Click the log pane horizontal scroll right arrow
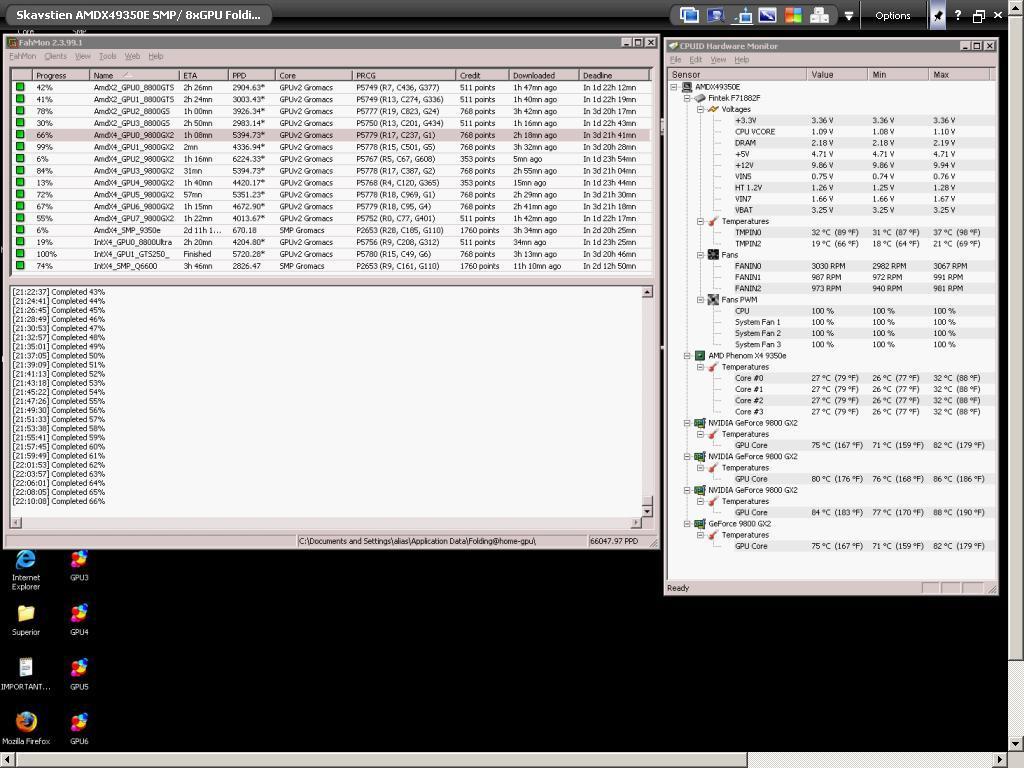Screen dimensions: 1024x769 pyautogui.click(x=636, y=522)
